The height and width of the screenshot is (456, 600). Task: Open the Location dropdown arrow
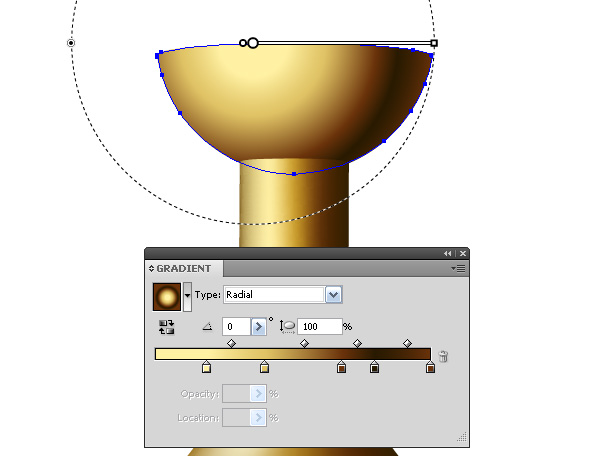(x=259, y=418)
